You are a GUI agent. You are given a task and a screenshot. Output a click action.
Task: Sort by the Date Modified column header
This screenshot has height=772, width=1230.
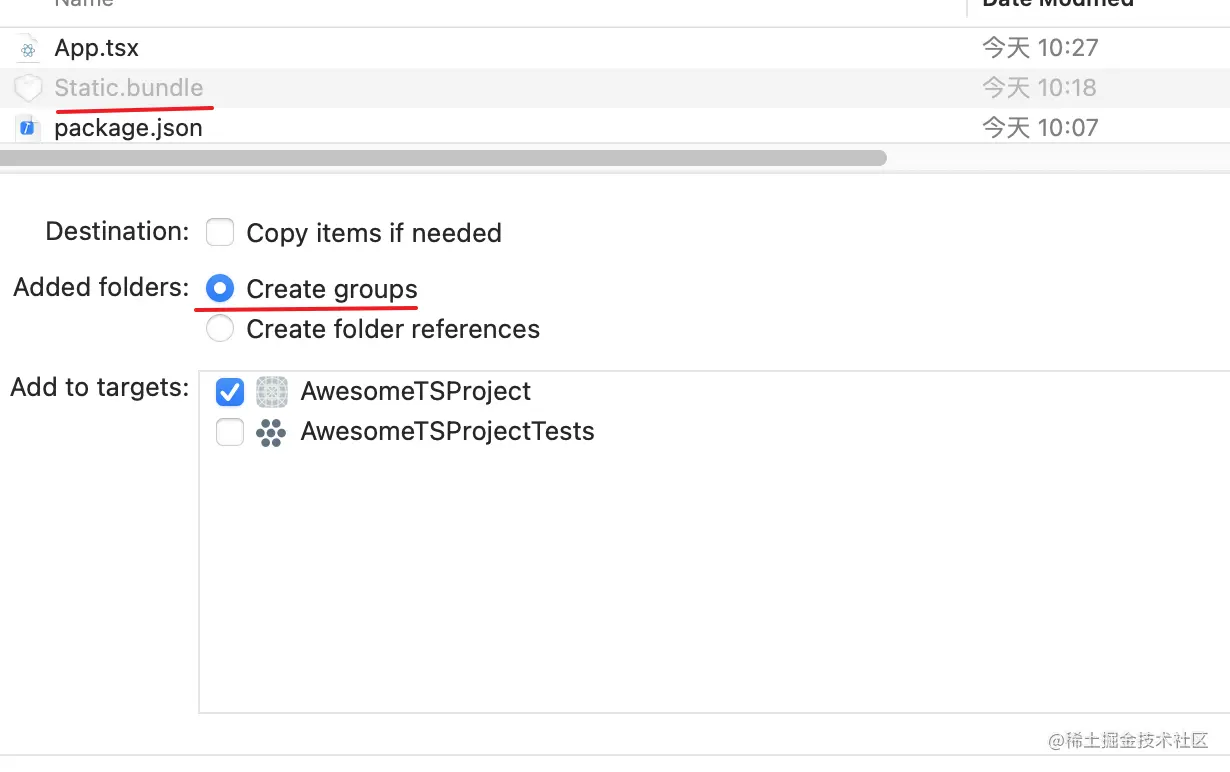pyautogui.click(x=1058, y=4)
